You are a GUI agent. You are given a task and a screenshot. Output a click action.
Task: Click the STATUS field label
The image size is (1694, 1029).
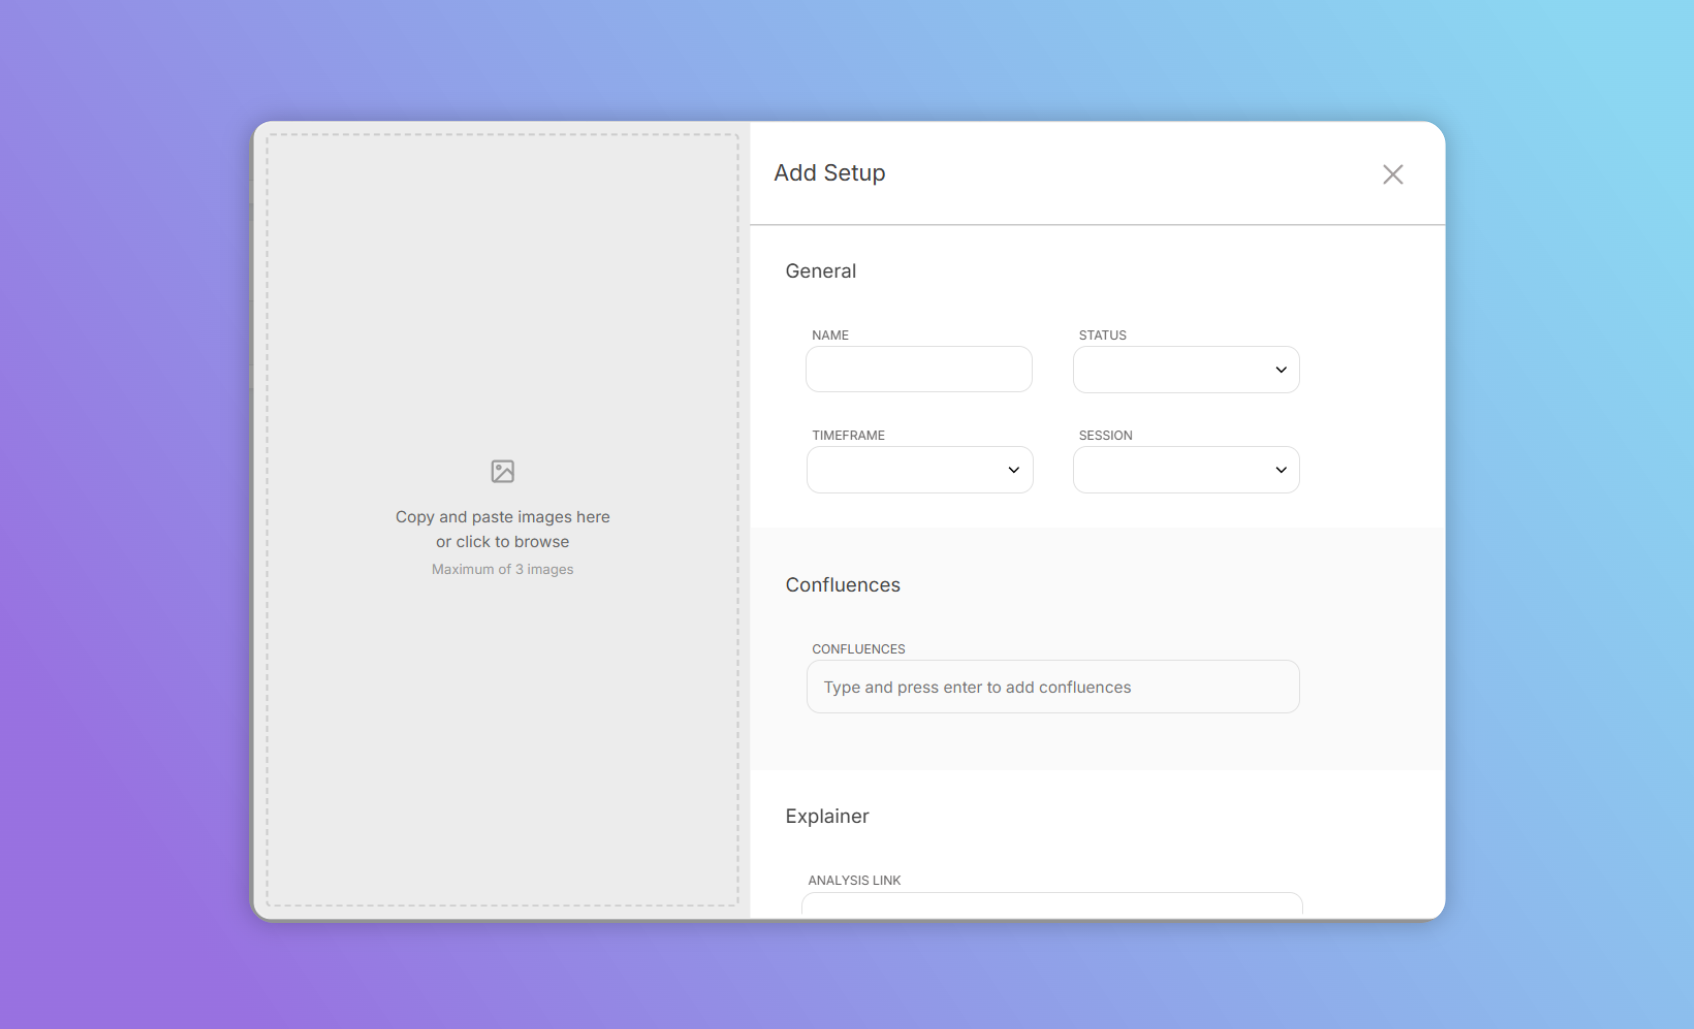[x=1102, y=335]
